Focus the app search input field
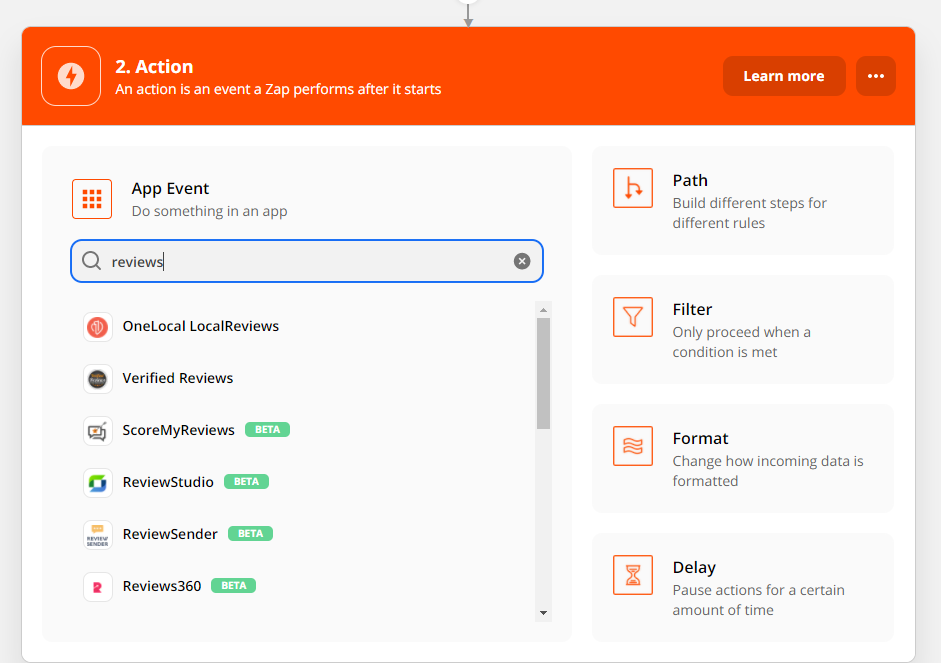Screen dimensions: 941x663 307,261
